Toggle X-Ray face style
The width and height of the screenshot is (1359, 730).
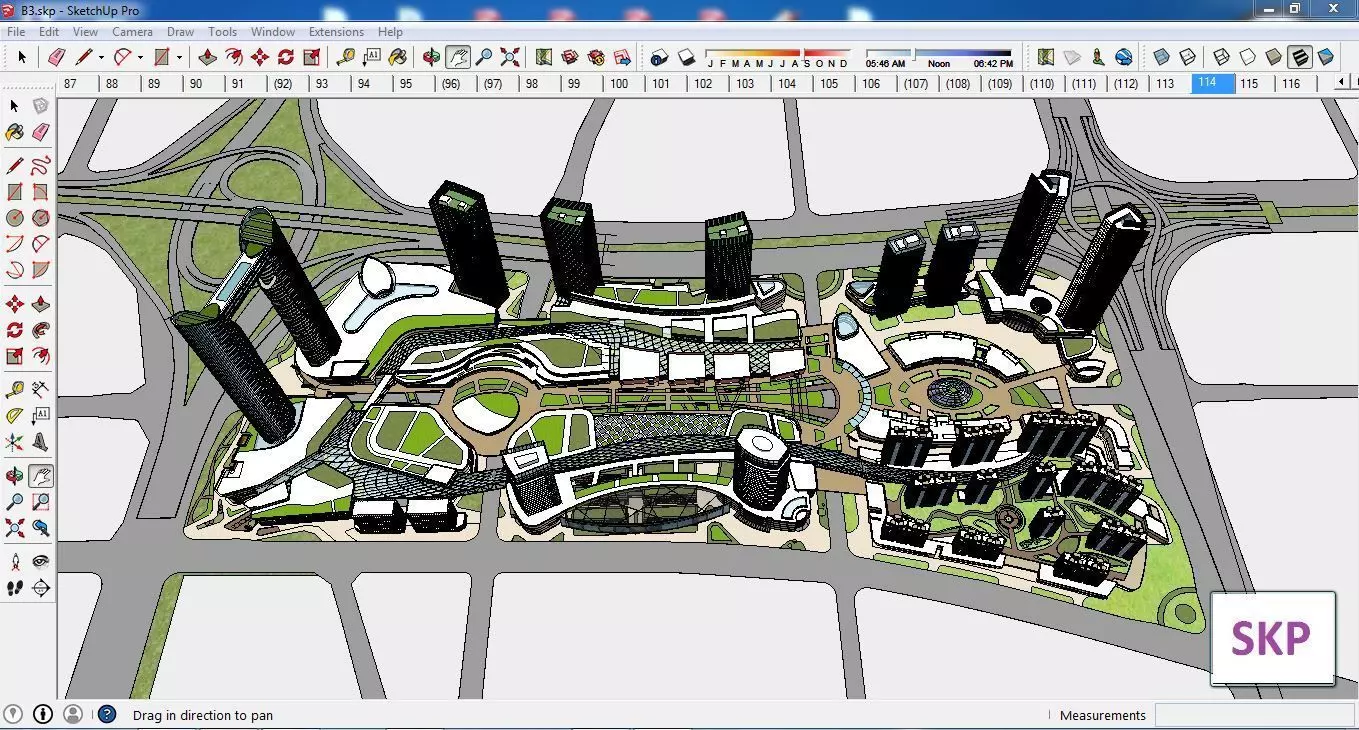pos(1162,57)
